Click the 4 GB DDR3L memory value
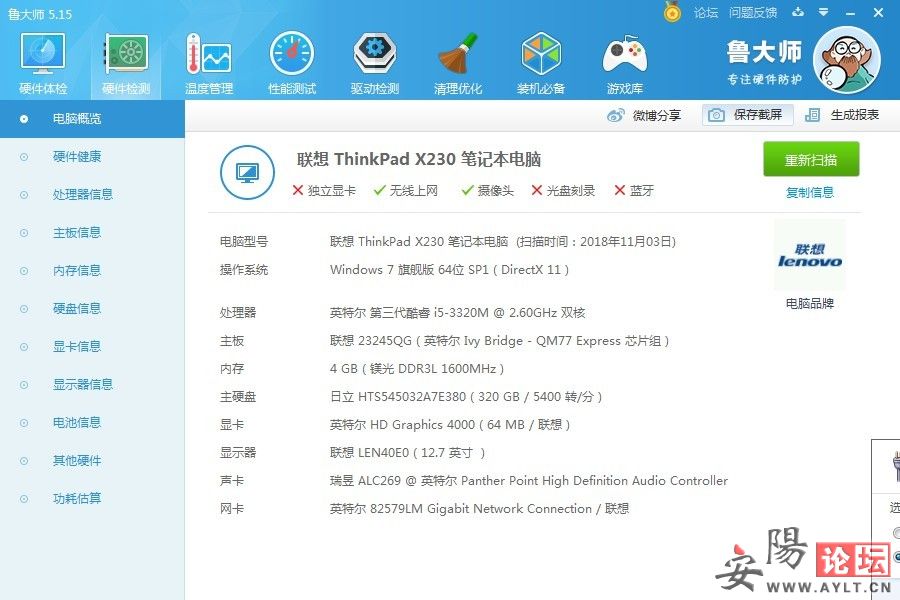 [417, 369]
